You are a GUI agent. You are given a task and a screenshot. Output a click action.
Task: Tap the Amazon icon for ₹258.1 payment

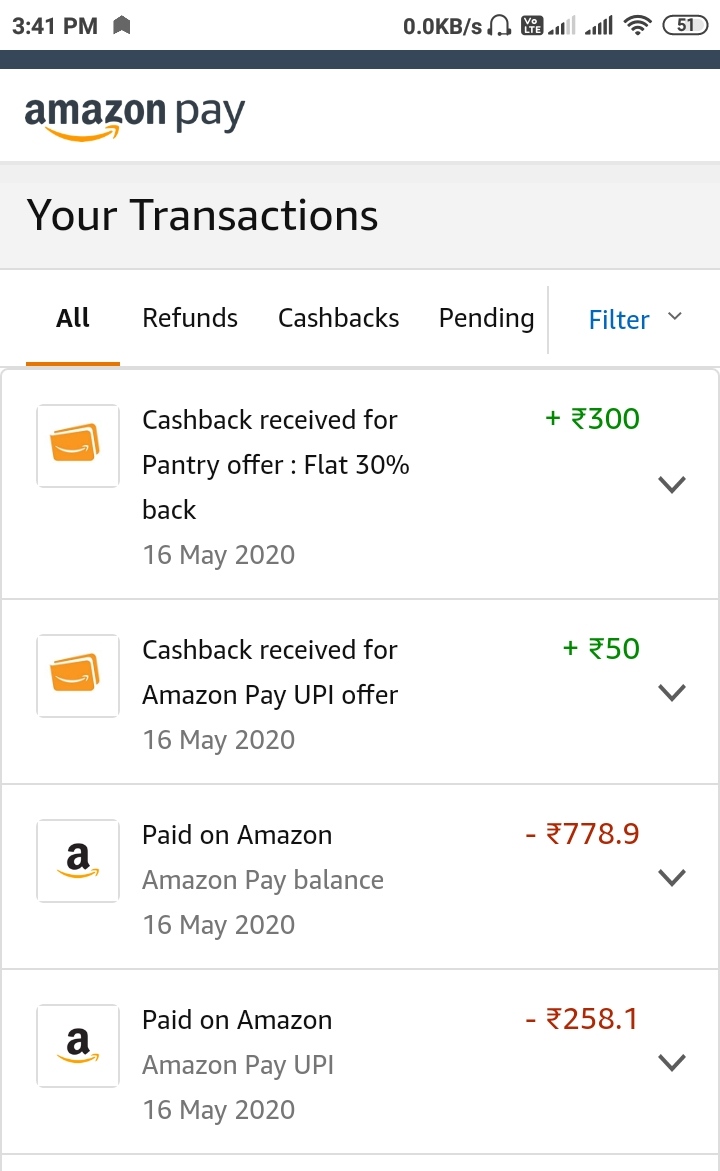click(x=78, y=1046)
